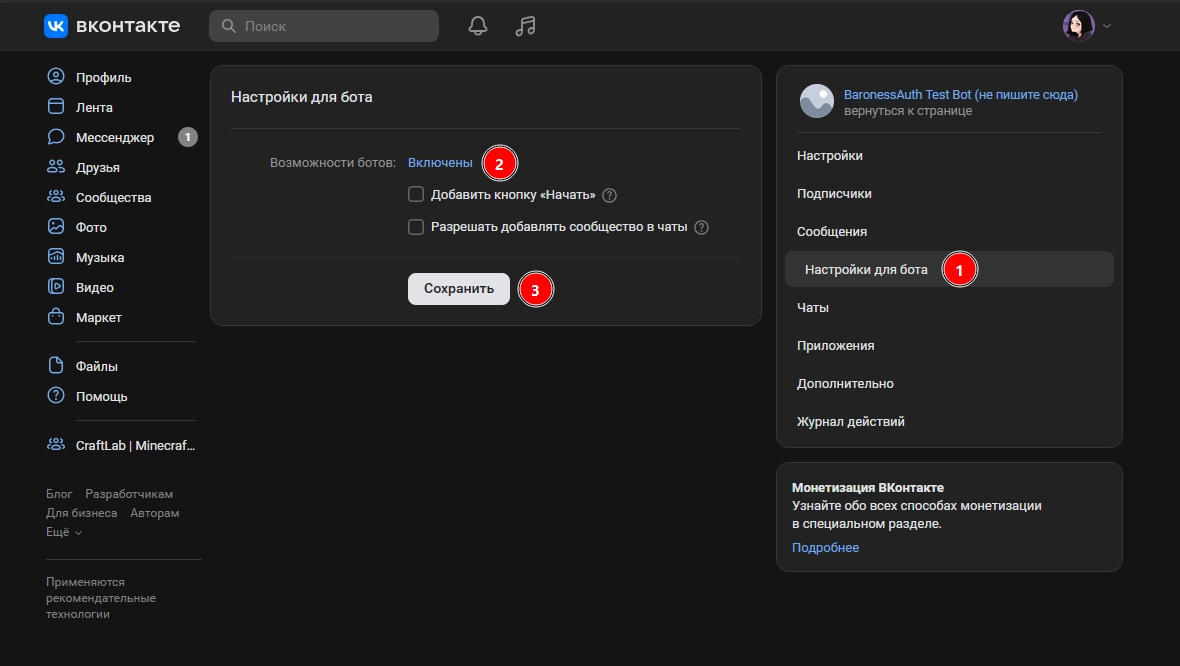Open notifications bell icon
Viewport: 1180px width, 666px height.
pos(478,26)
